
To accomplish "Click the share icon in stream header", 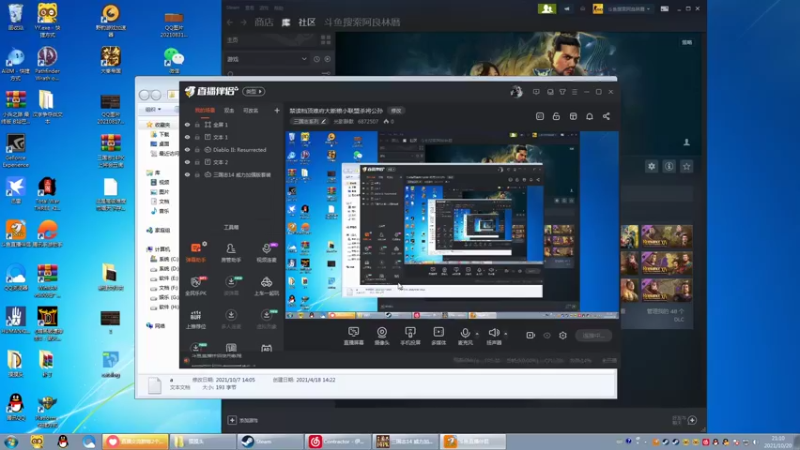I will click(606, 116).
